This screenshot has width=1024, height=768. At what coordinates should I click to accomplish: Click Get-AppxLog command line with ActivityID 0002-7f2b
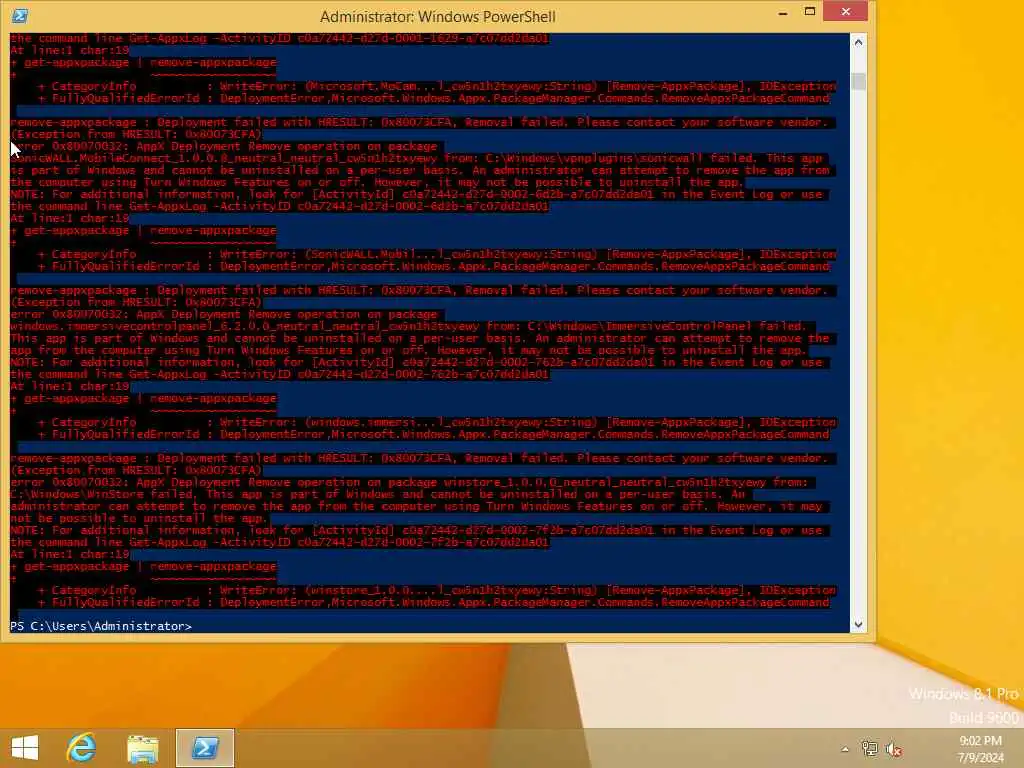tap(280, 542)
